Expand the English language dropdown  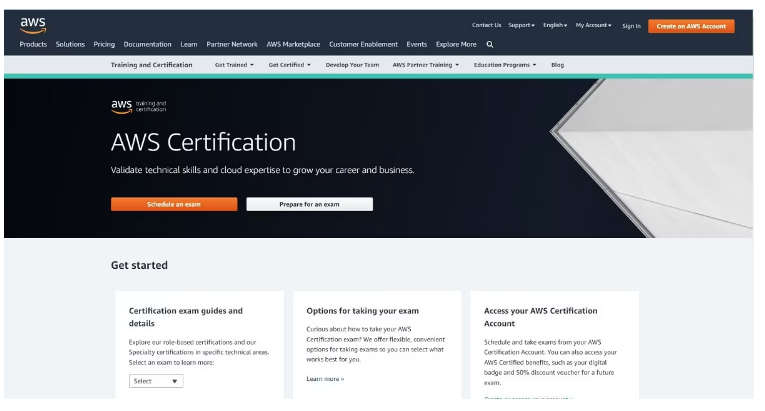pos(555,25)
